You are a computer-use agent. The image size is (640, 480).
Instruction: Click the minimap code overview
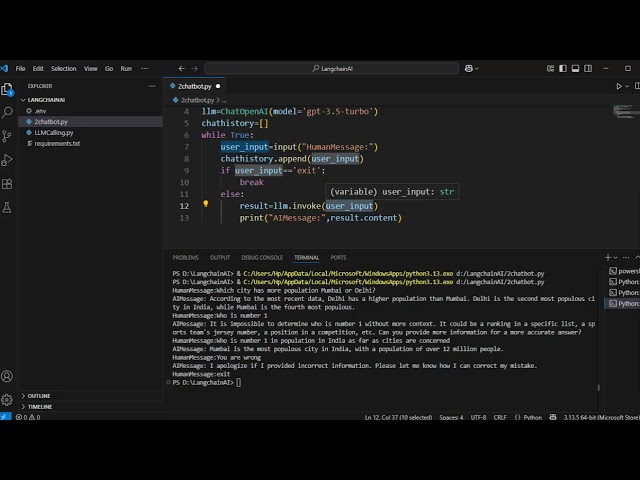(624, 111)
